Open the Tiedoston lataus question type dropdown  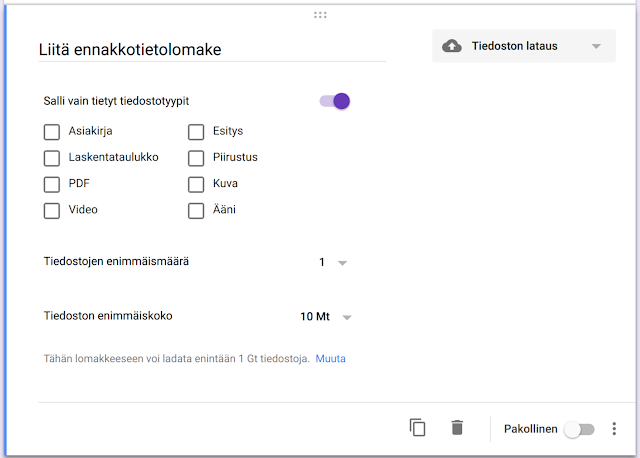point(523,46)
